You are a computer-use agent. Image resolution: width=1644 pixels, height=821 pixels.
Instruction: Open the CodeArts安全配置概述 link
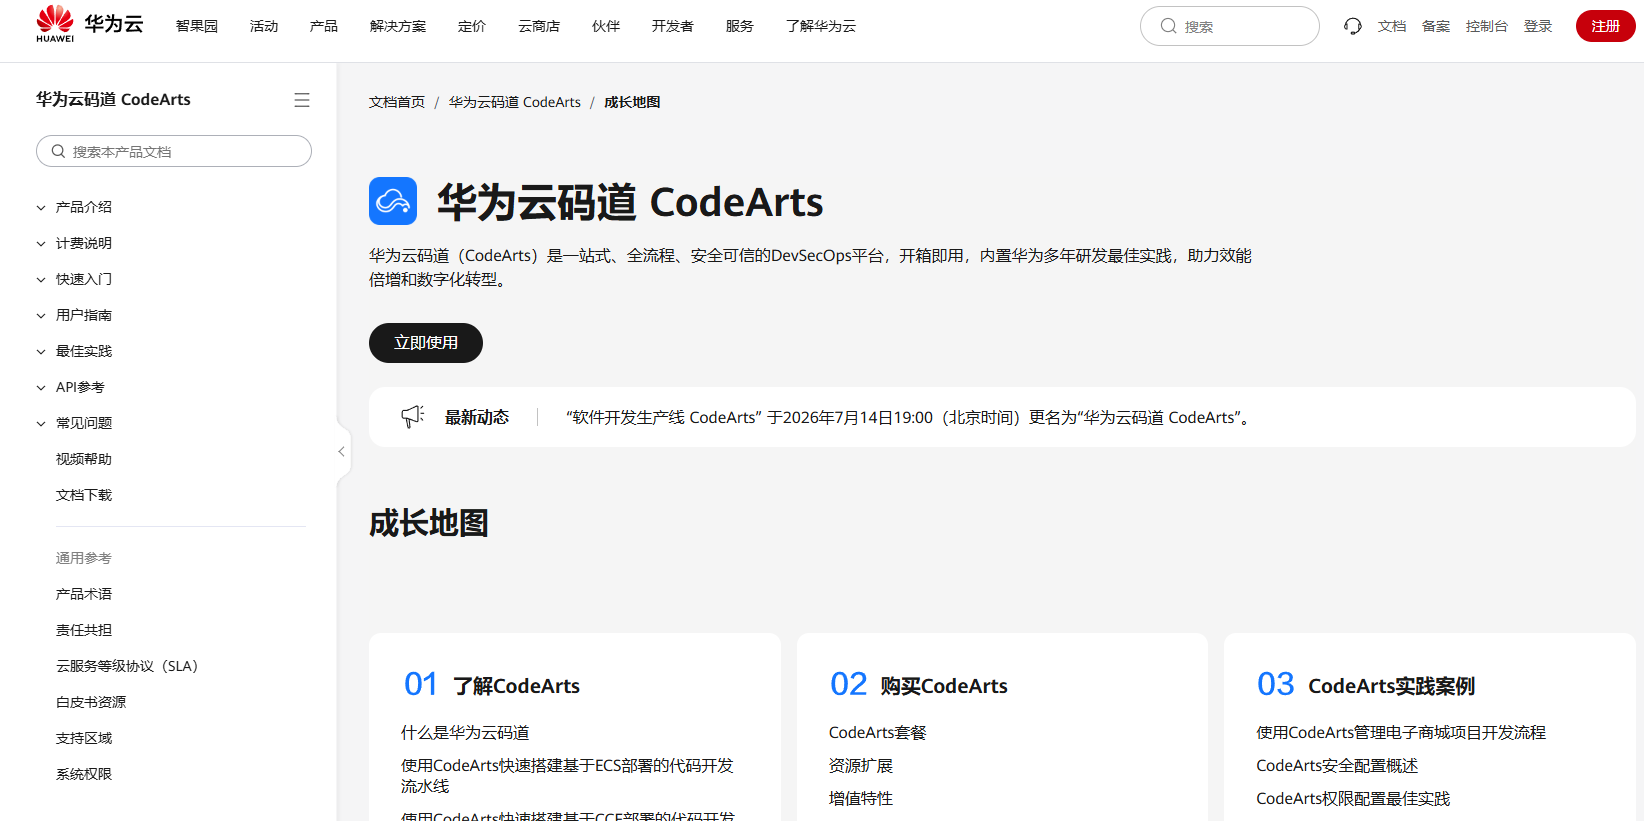1337,766
